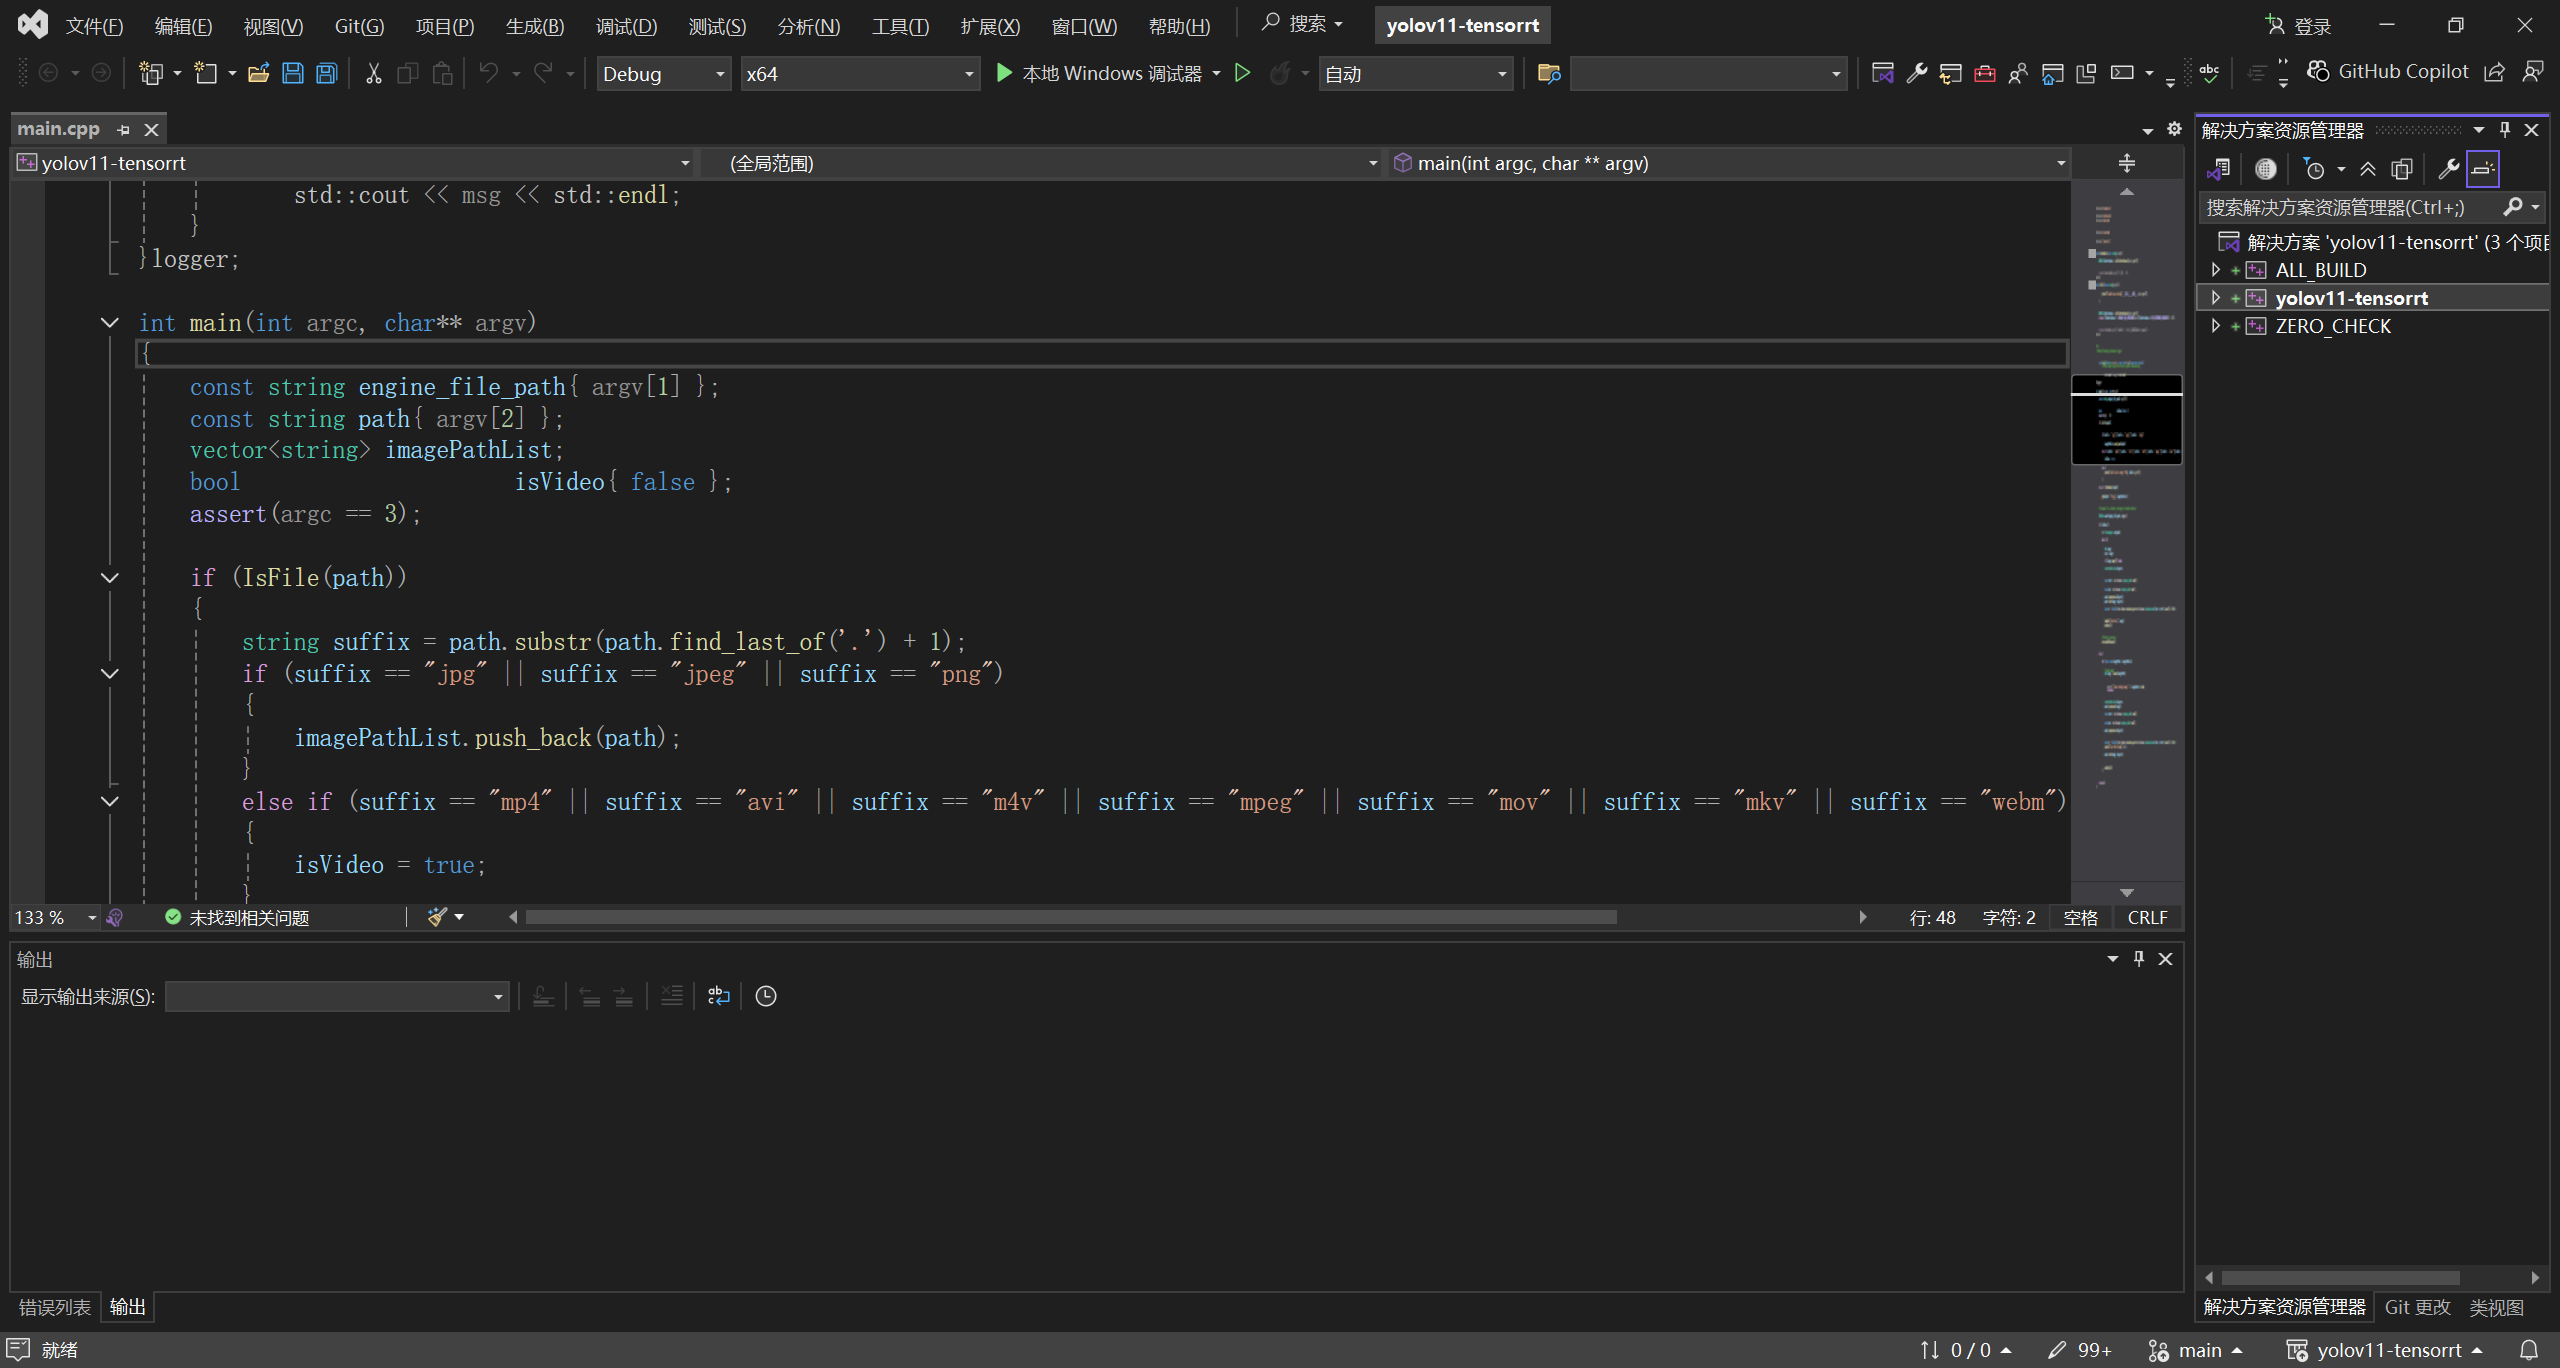2560x1368 pixels.
Task: Click the editor horizontal scrollbar
Action: [1070, 917]
